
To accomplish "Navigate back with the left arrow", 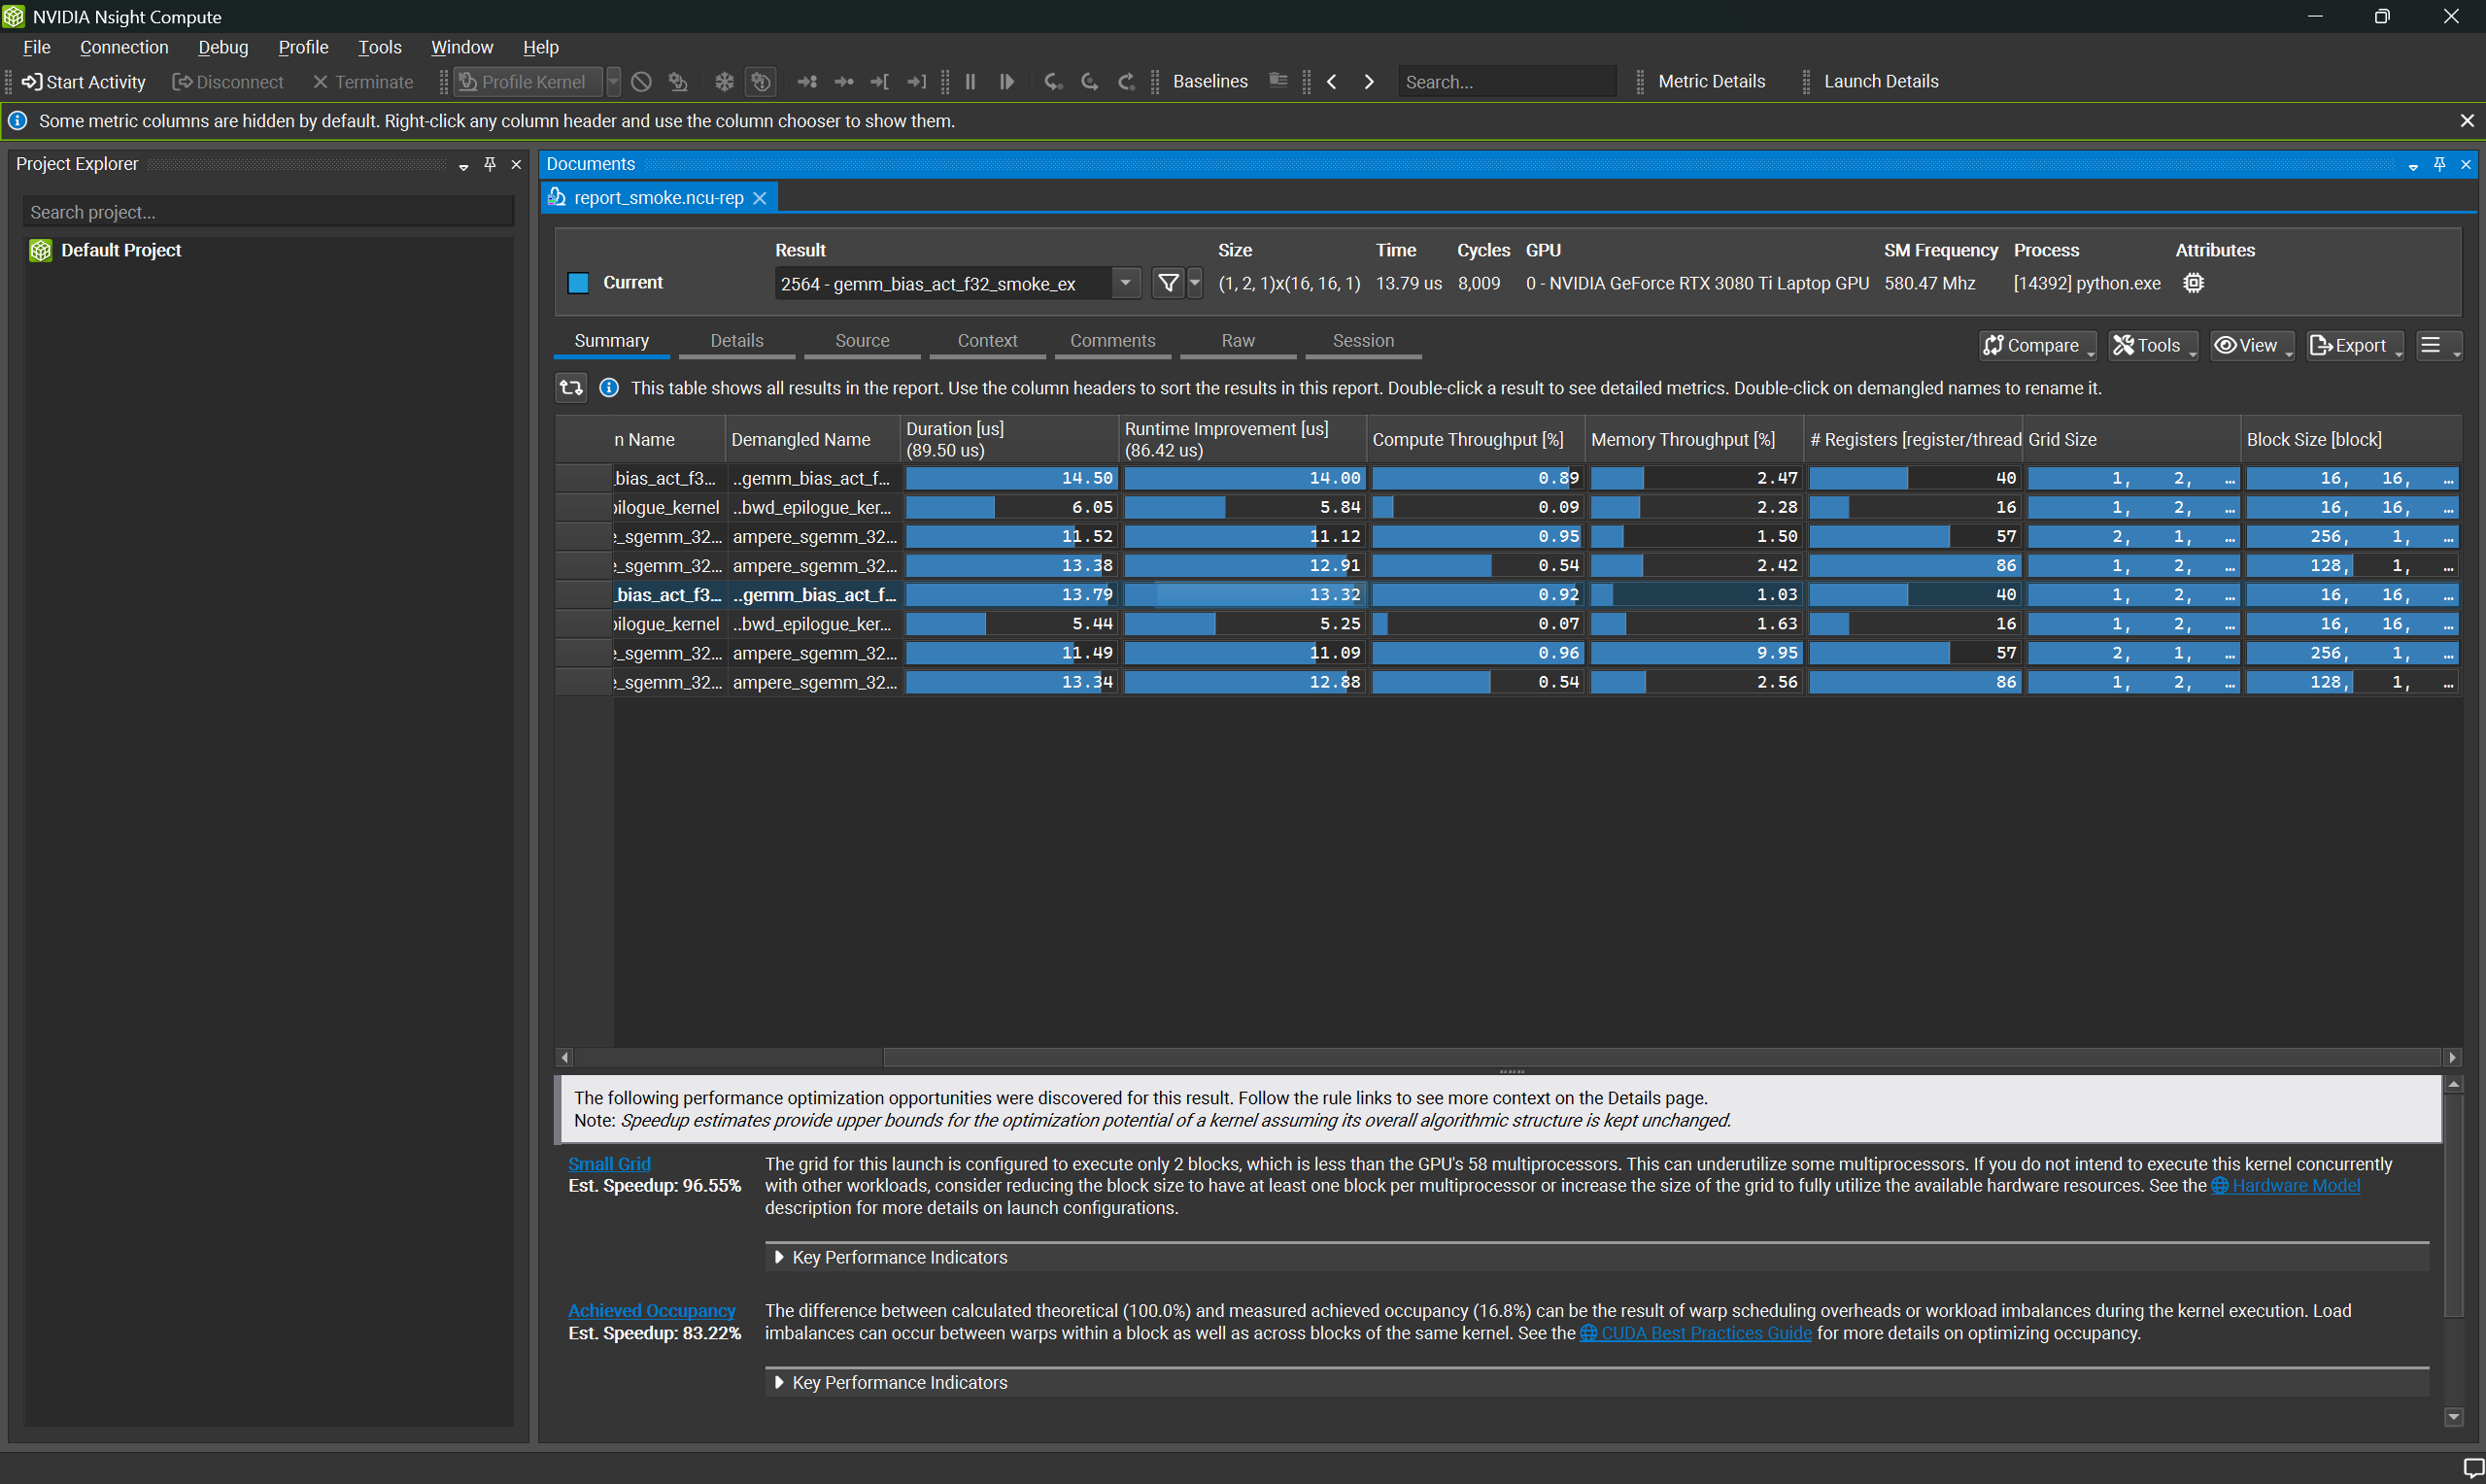I will (x=1332, y=82).
